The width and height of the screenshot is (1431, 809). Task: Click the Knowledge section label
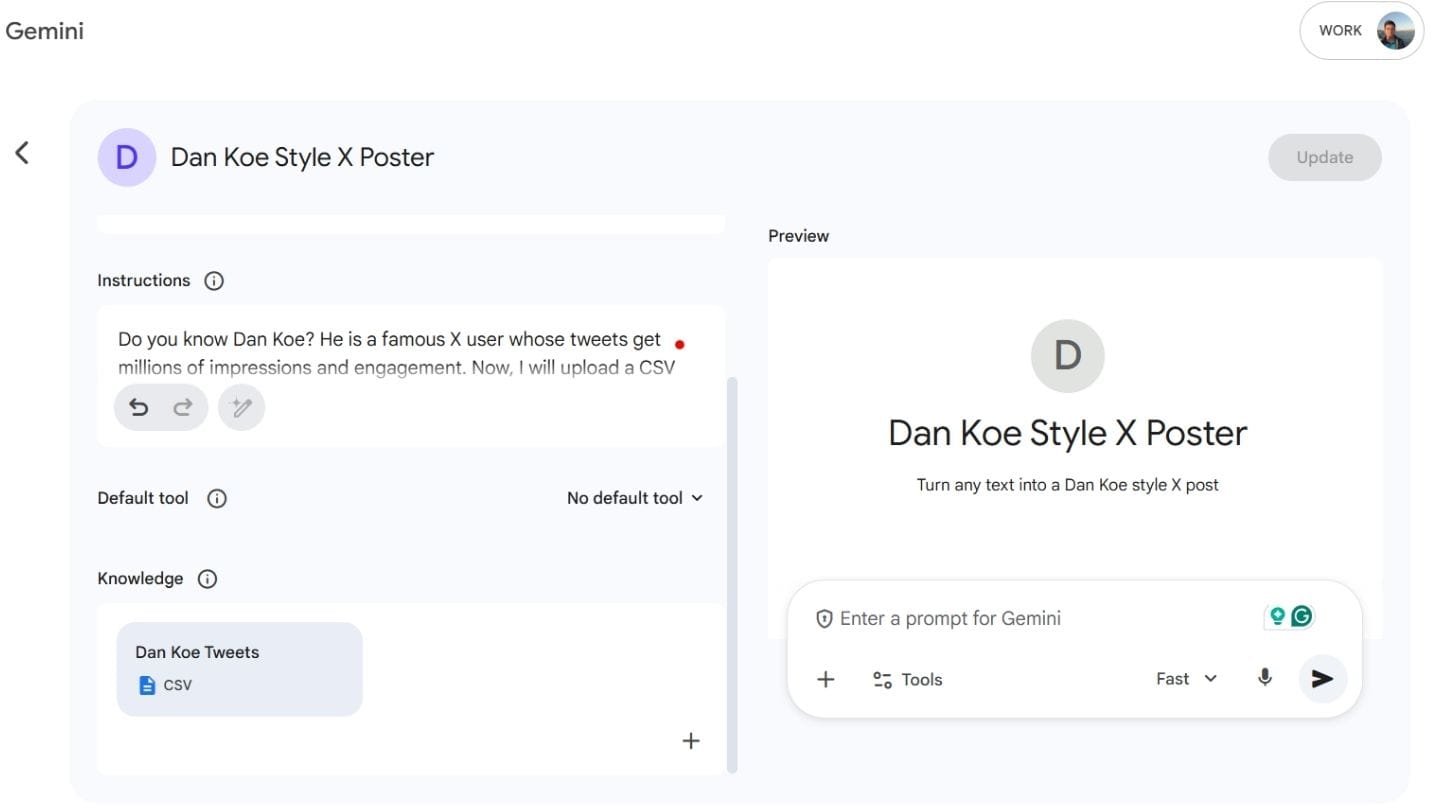click(140, 579)
